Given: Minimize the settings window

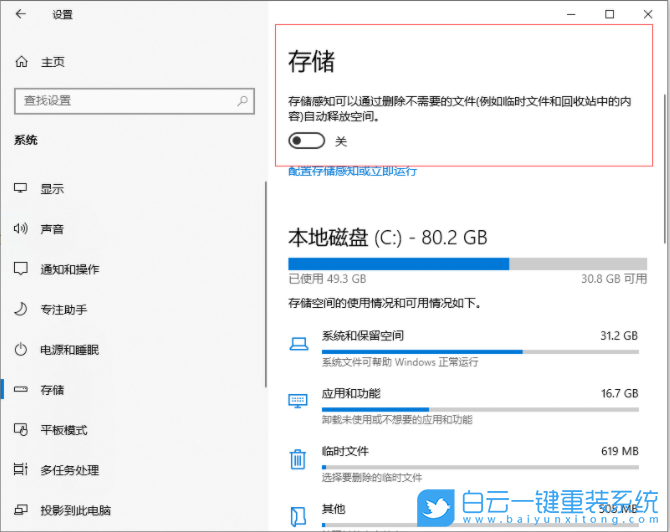Looking at the screenshot, I should pyautogui.click(x=571, y=14).
